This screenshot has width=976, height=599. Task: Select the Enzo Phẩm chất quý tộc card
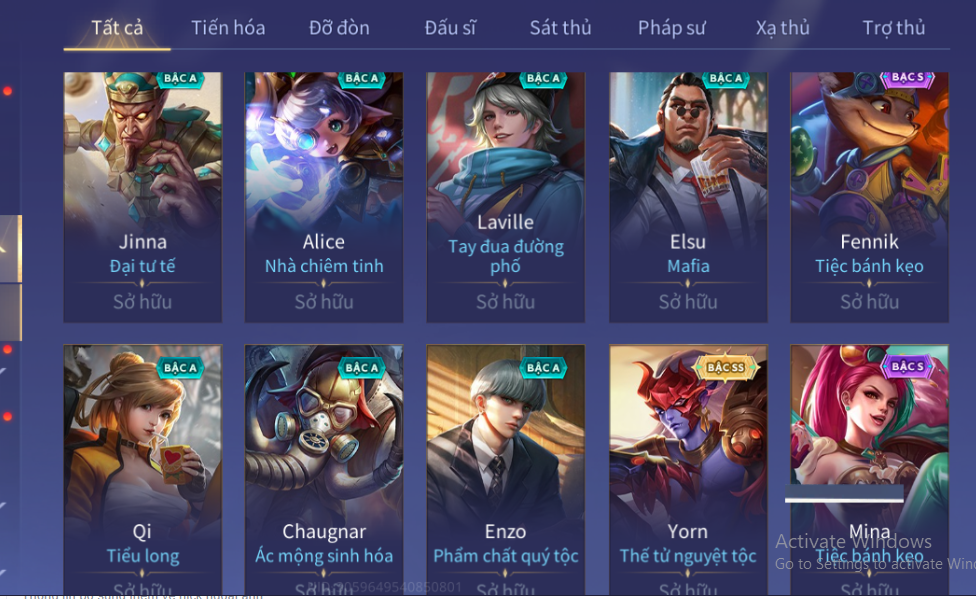pyautogui.click(x=505, y=469)
